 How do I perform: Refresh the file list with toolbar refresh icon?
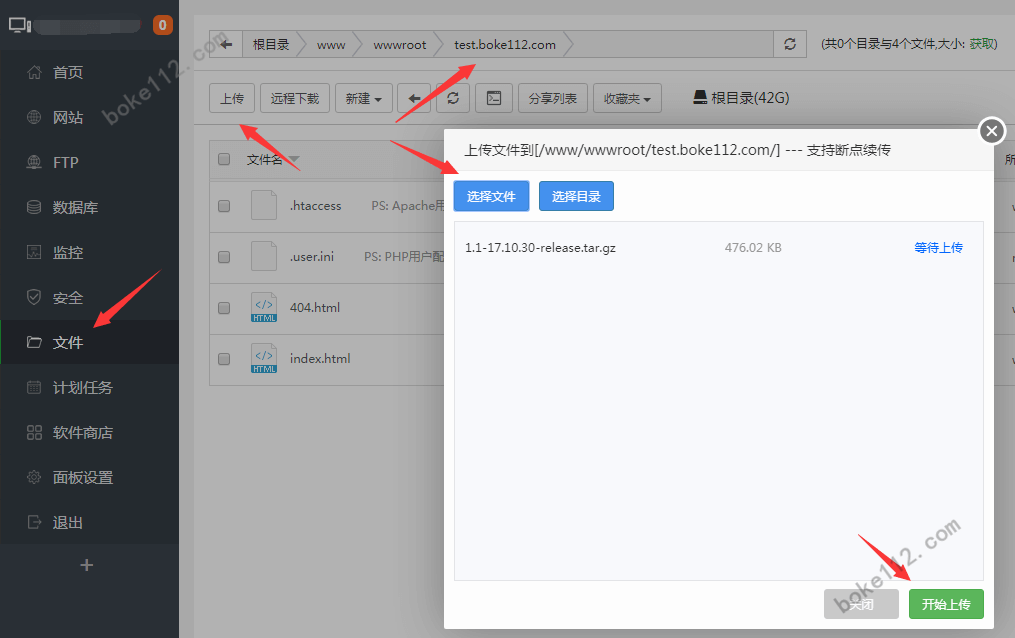[455, 97]
